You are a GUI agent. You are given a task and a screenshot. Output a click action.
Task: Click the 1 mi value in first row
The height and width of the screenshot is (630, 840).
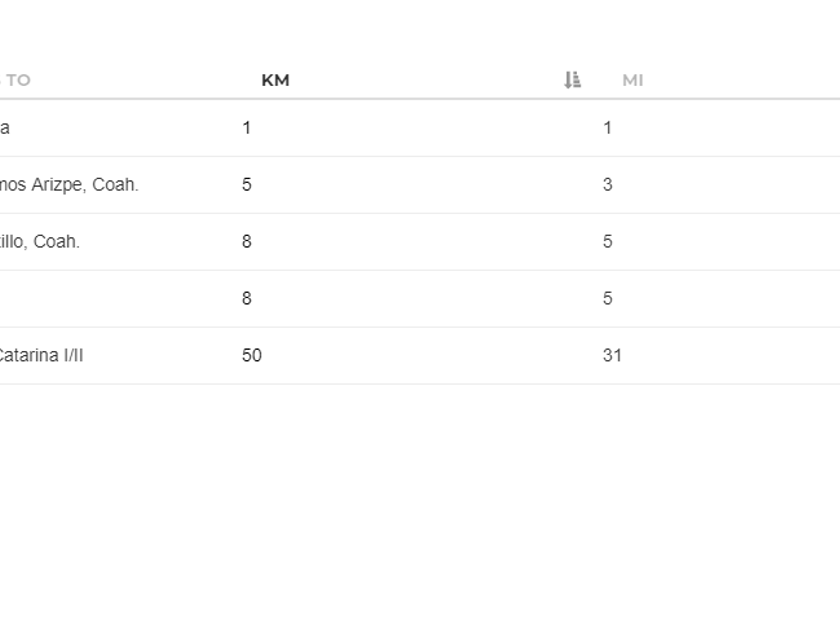607,128
